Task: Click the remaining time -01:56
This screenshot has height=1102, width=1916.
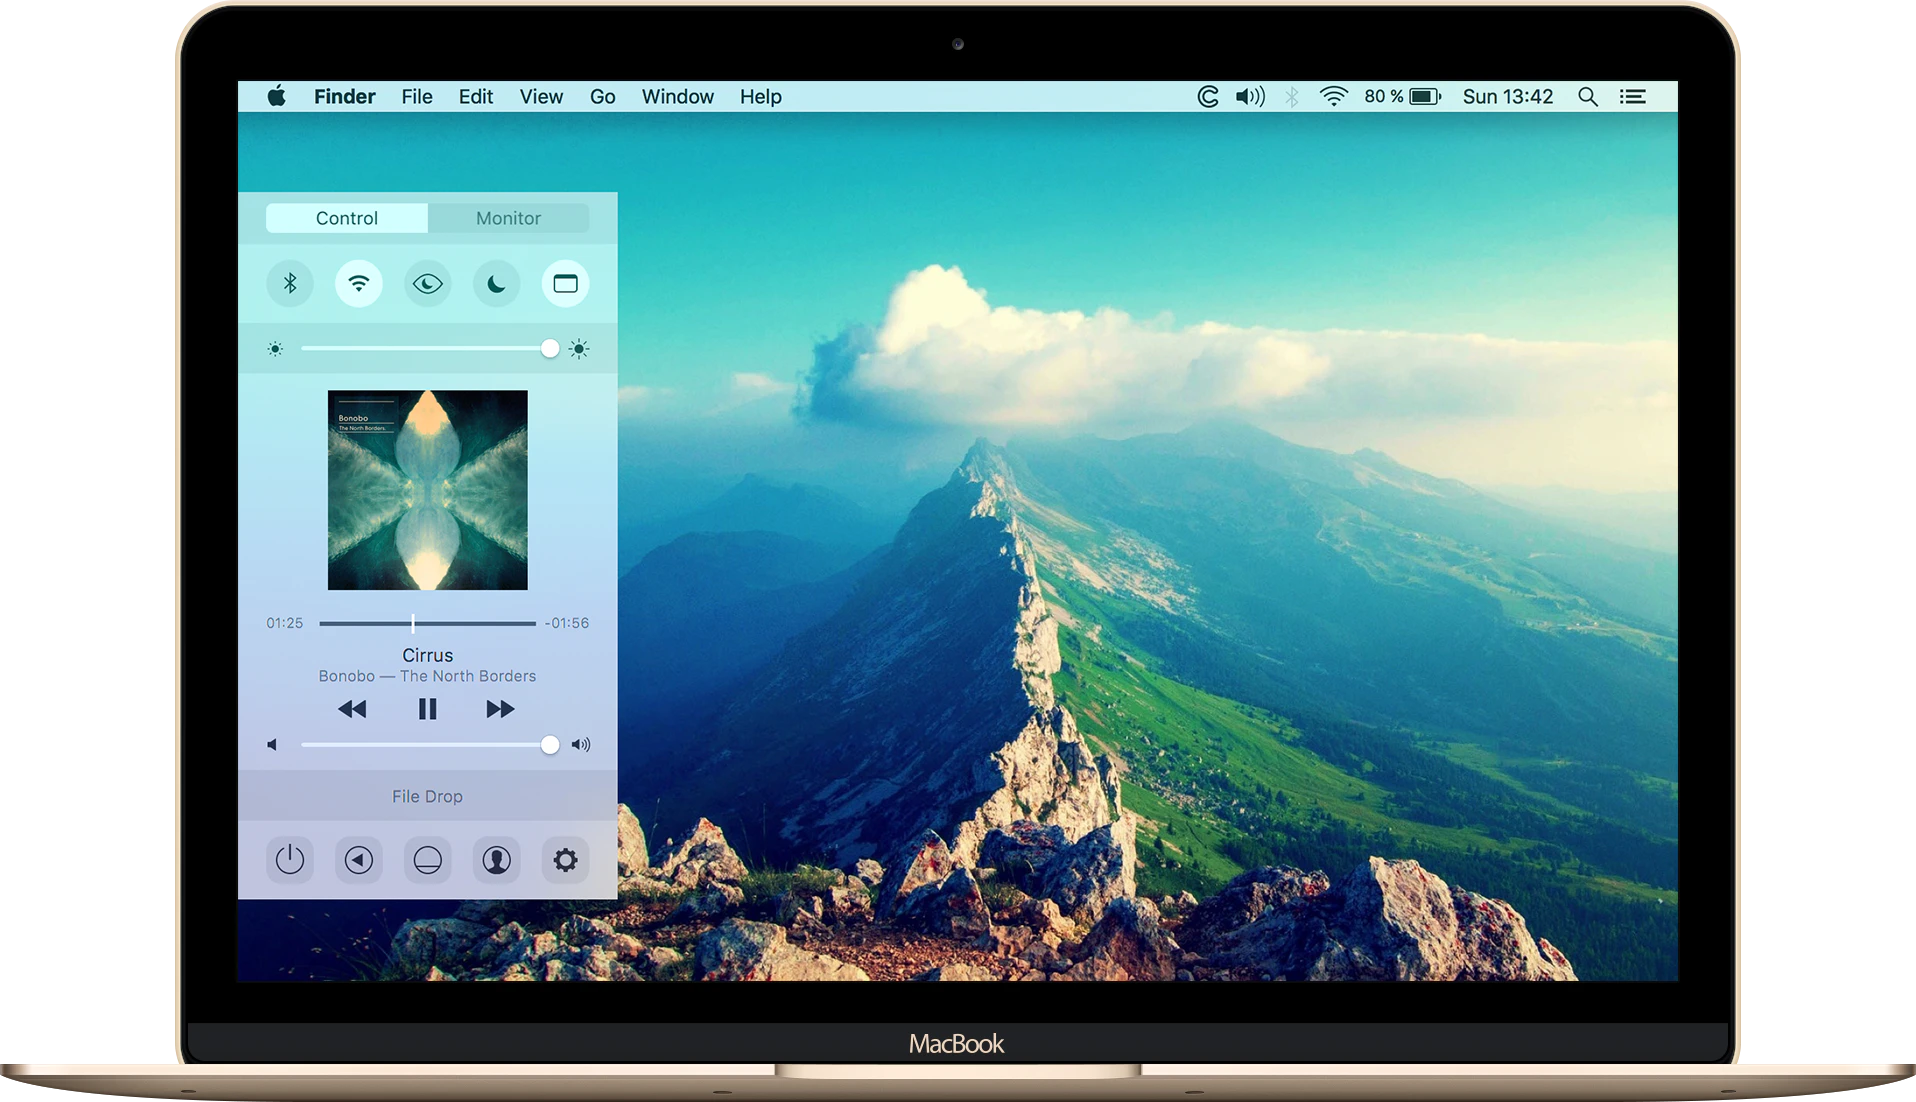Action: click(567, 623)
